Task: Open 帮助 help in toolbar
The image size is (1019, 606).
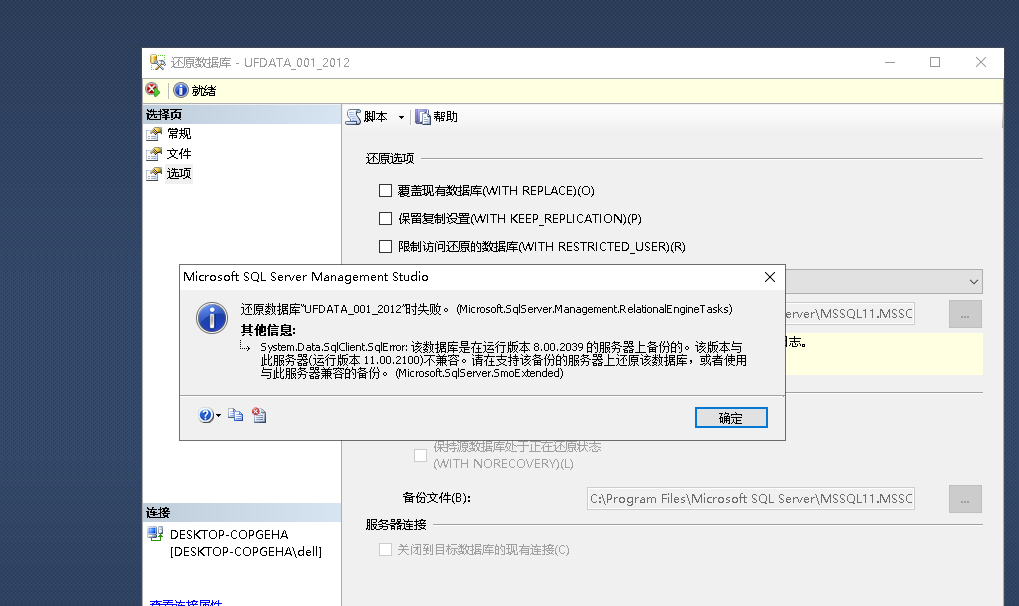Action: [437, 116]
